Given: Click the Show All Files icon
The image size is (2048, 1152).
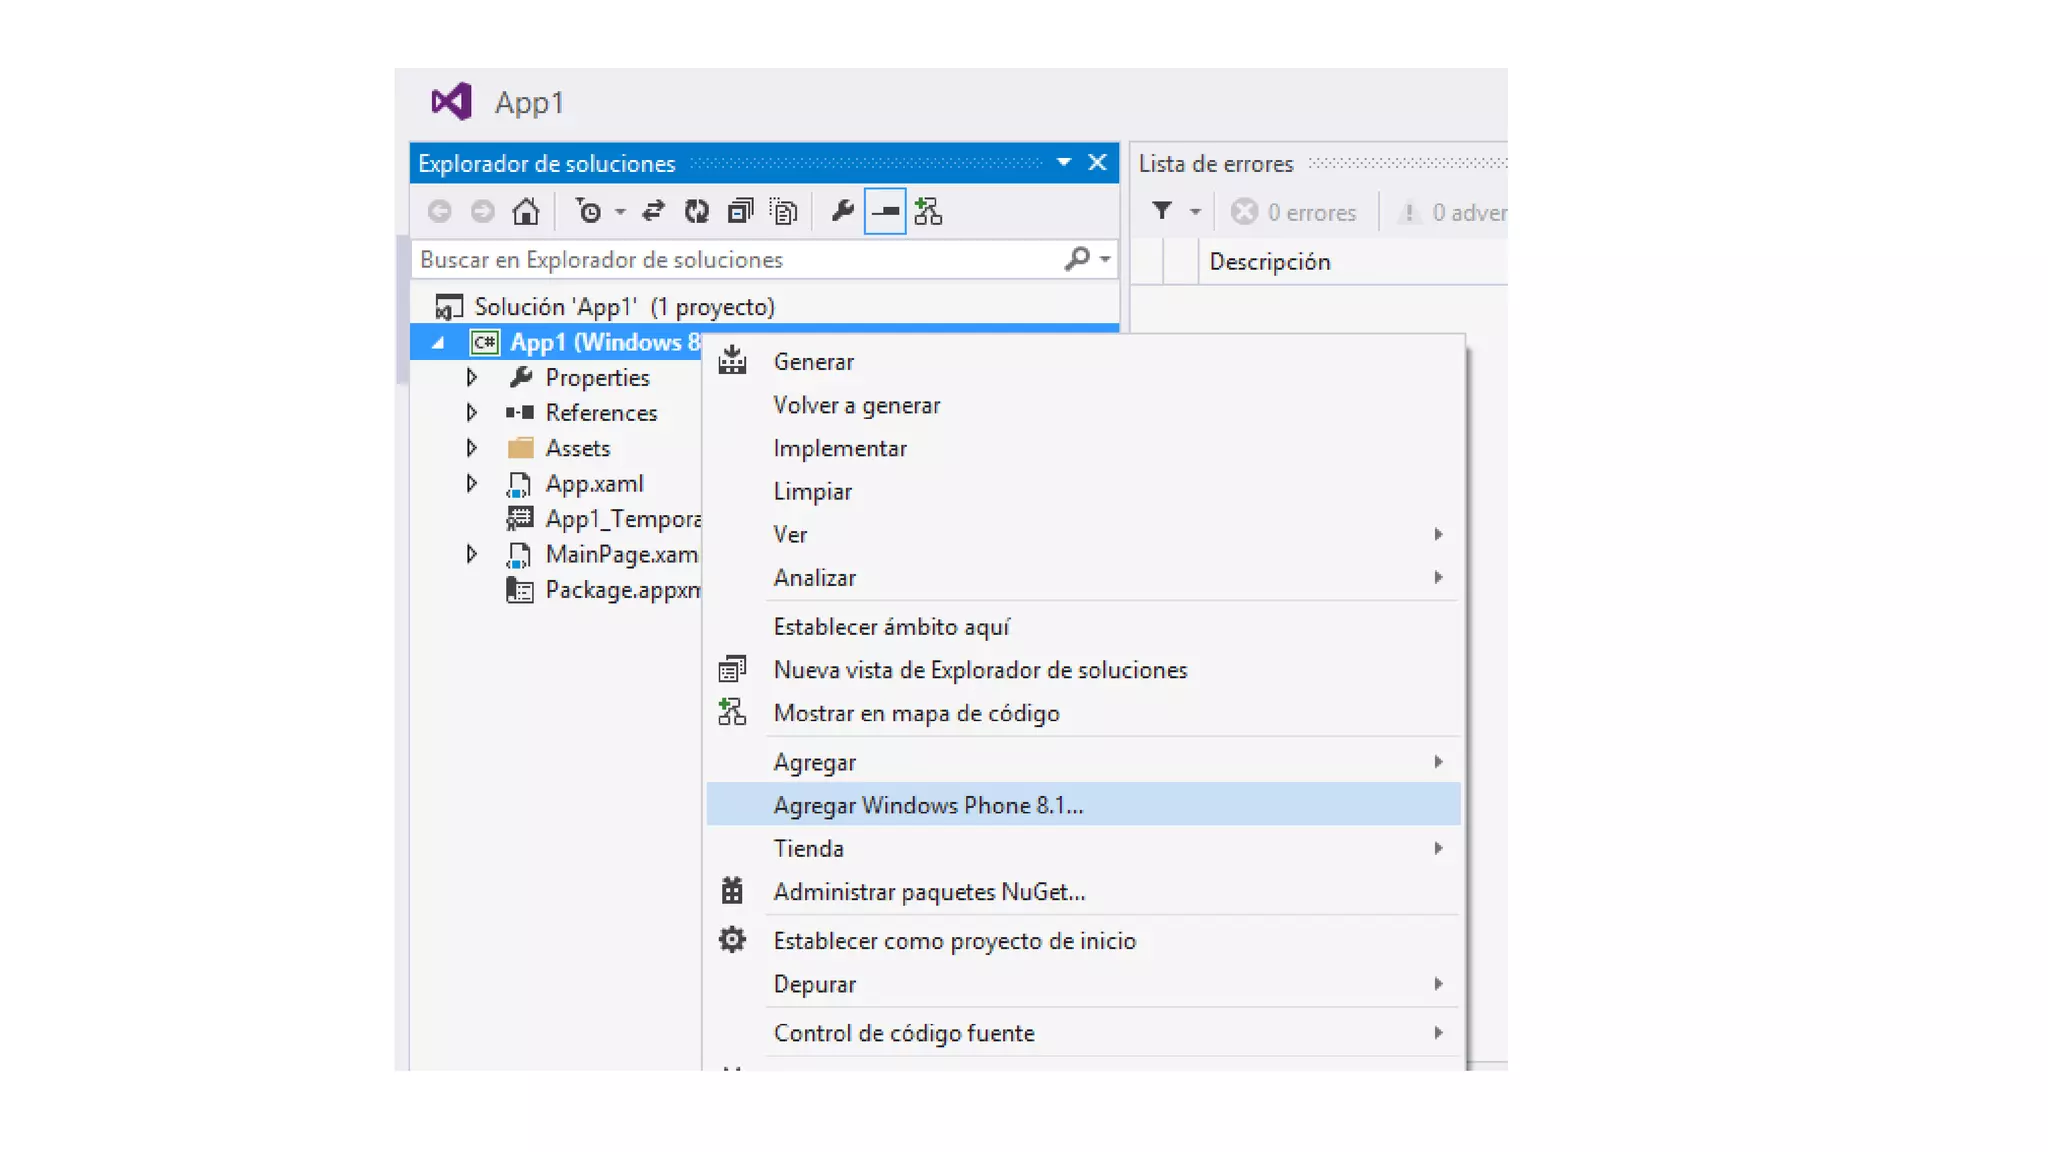Looking at the screenshot, I should pyautogui.click(x=784, y=212).
